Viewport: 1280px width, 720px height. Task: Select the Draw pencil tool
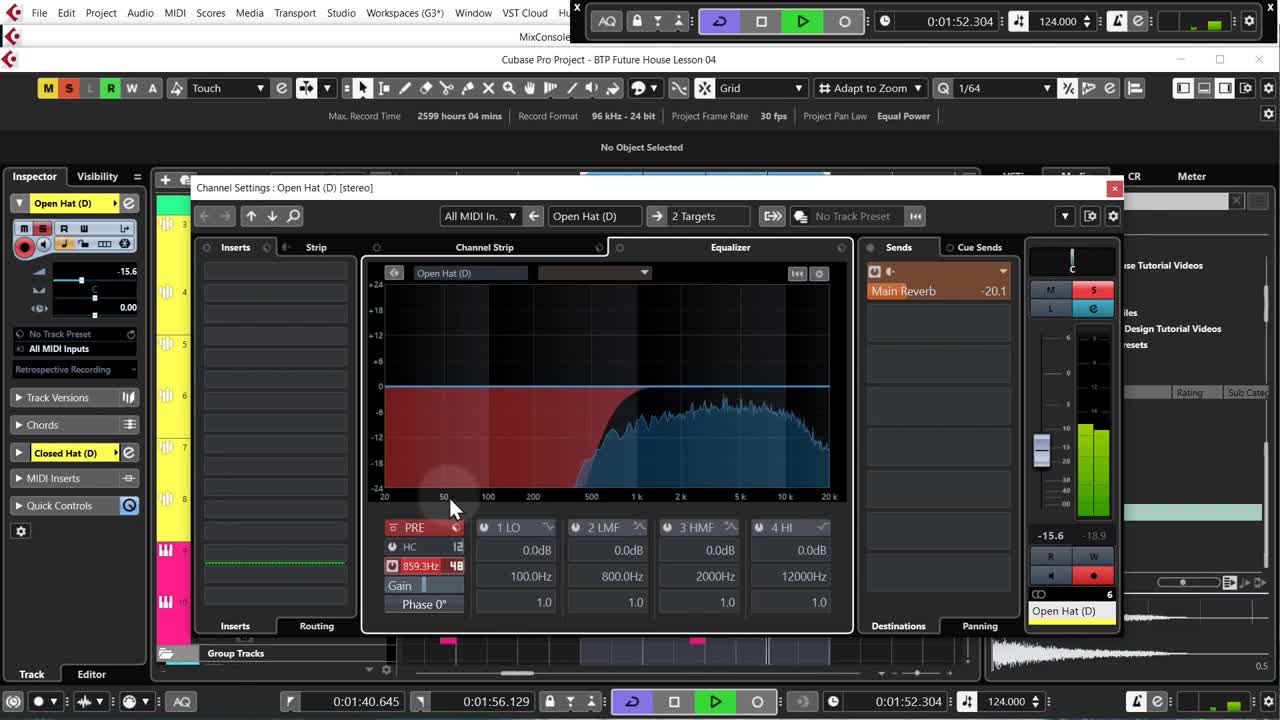click(x=404, y=88)
